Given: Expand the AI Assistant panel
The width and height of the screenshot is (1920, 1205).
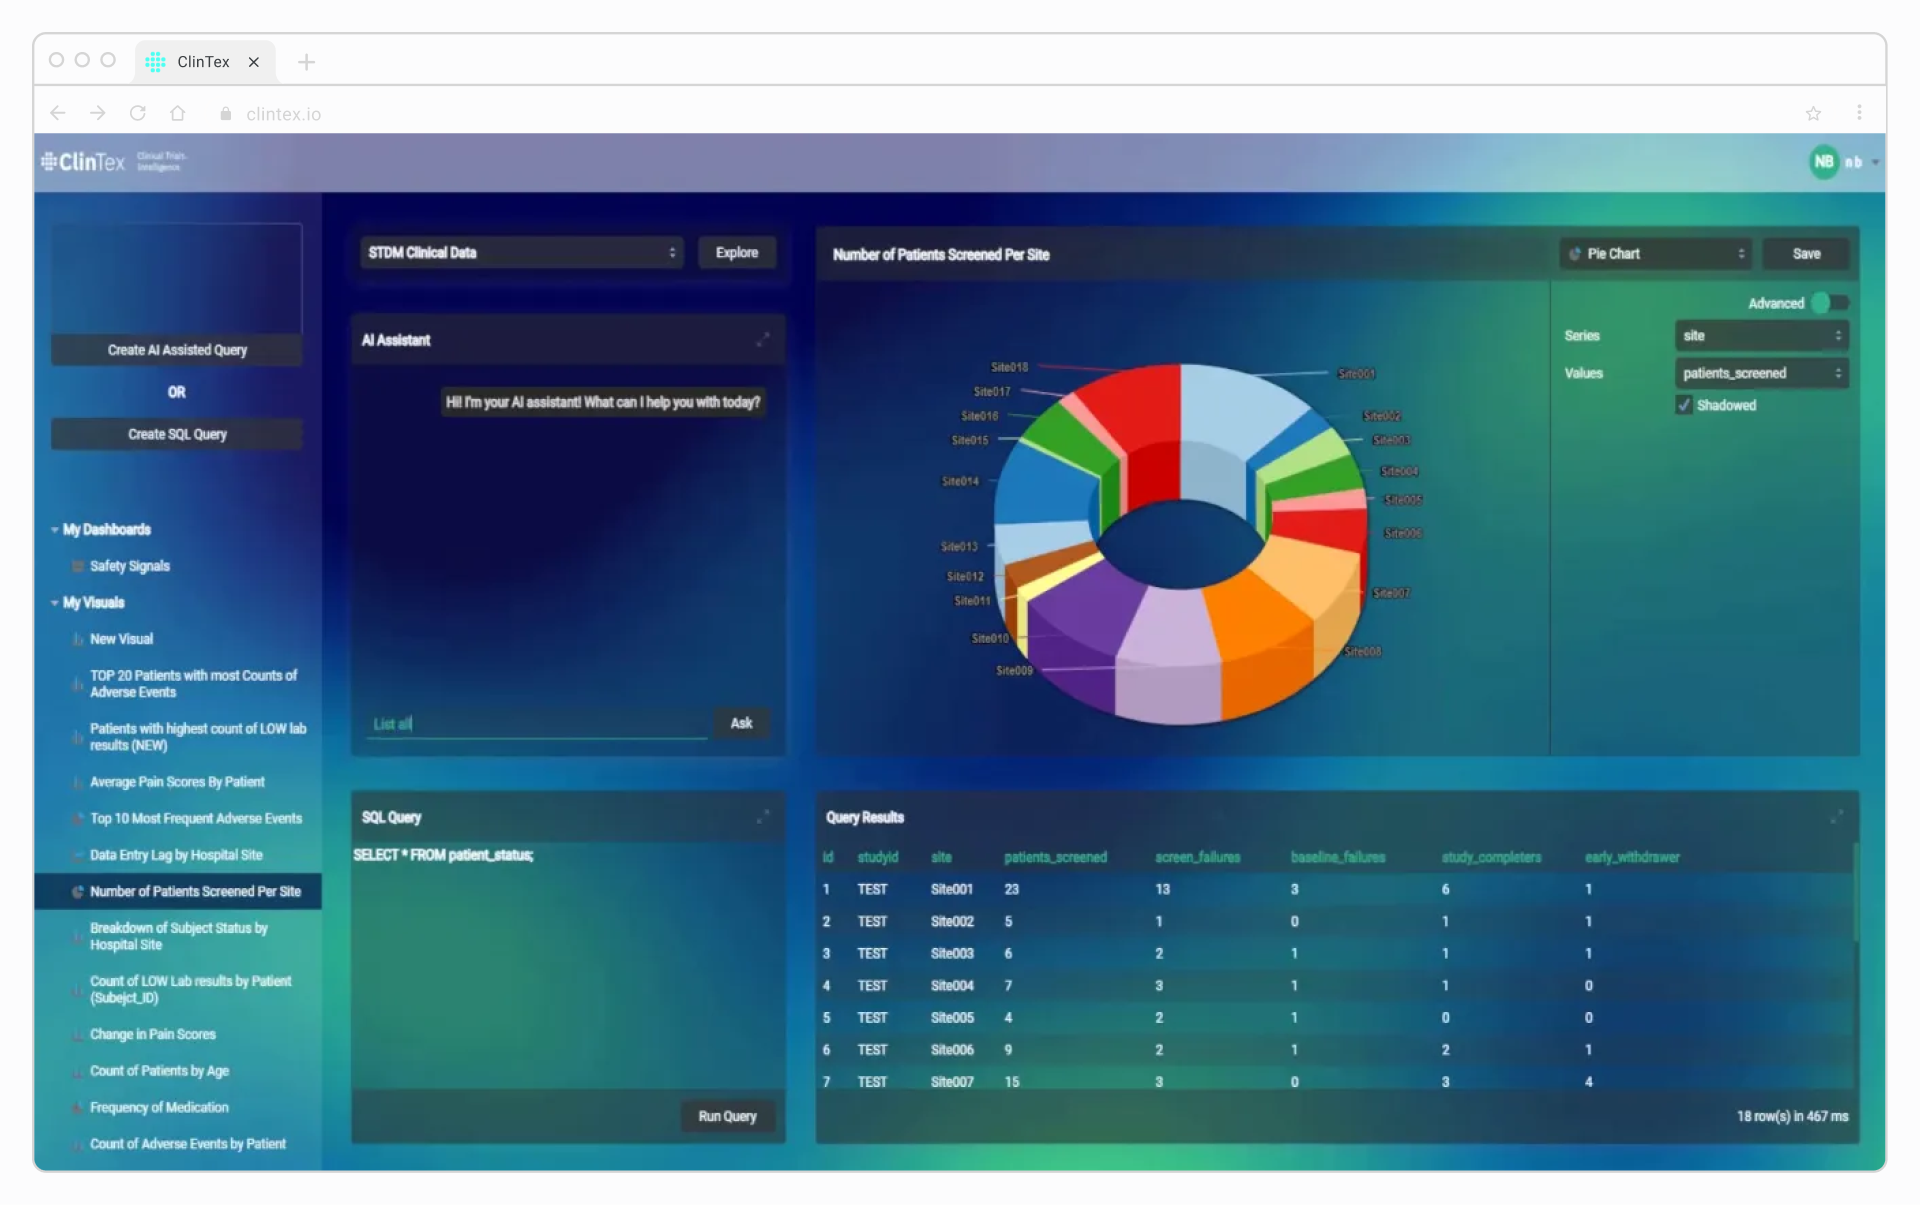Looking at the screenshot, I should (x=763, y=340).
